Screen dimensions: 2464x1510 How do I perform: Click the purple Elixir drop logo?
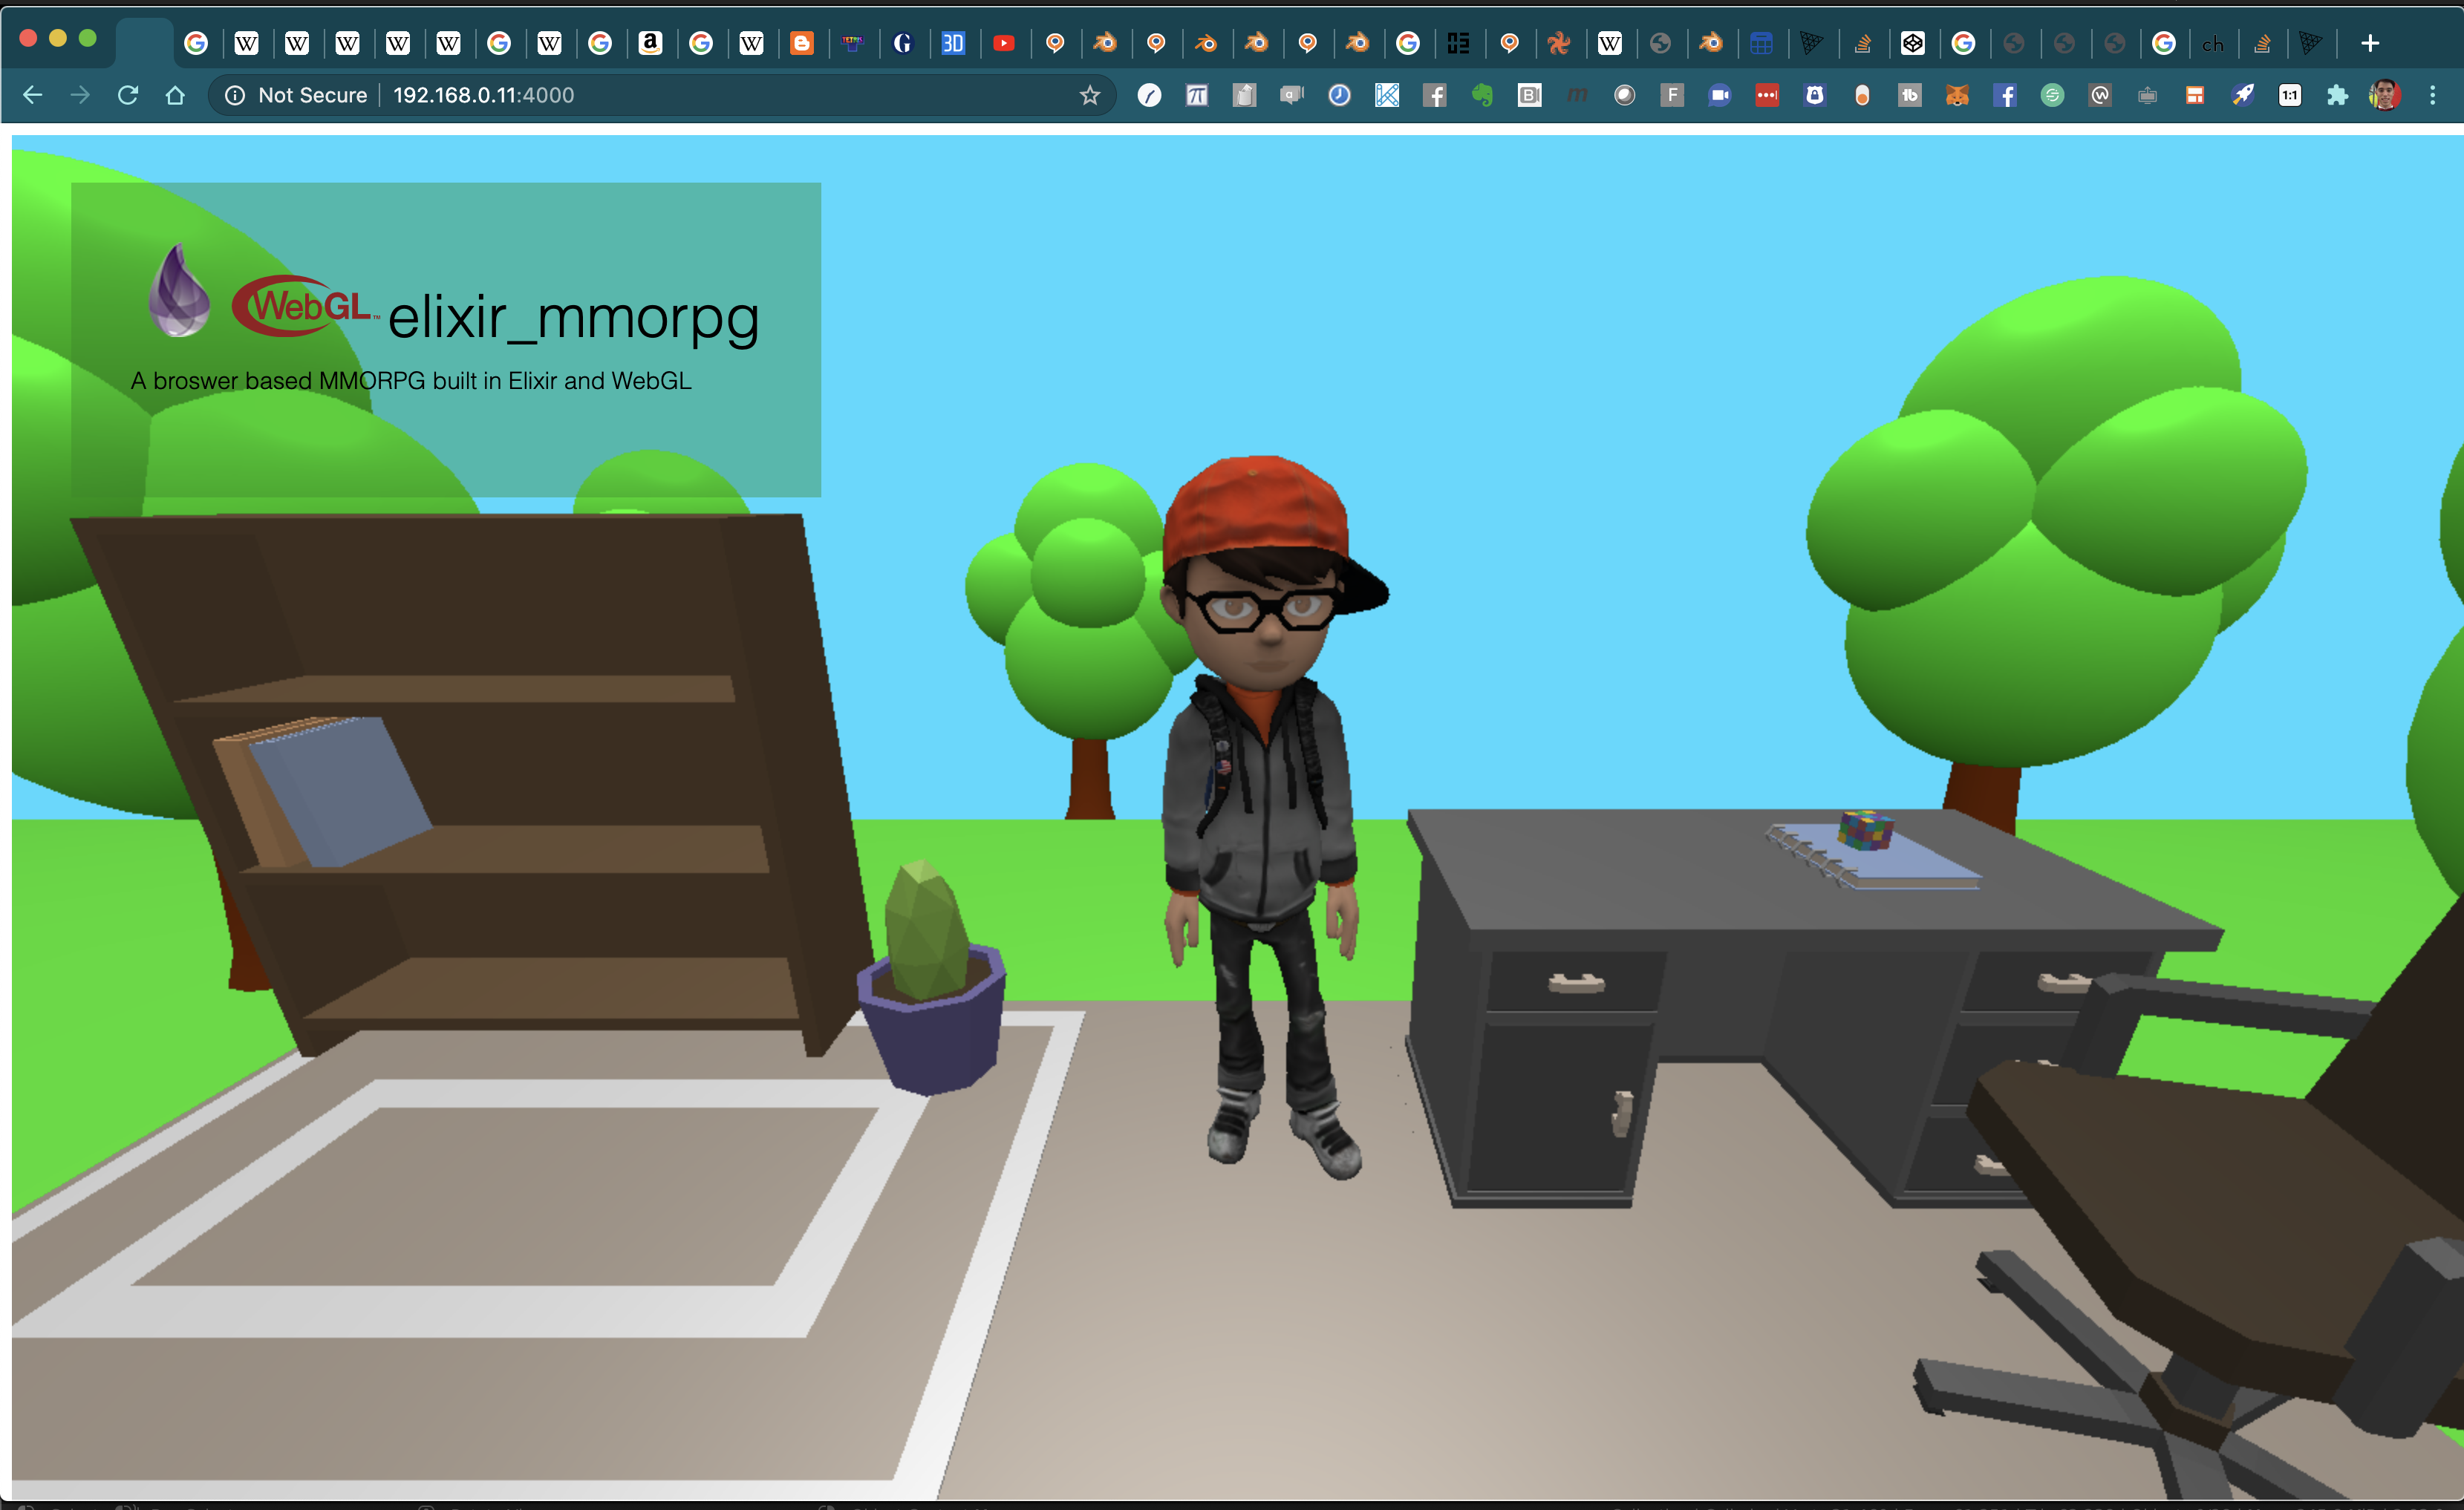click(179, 290)
